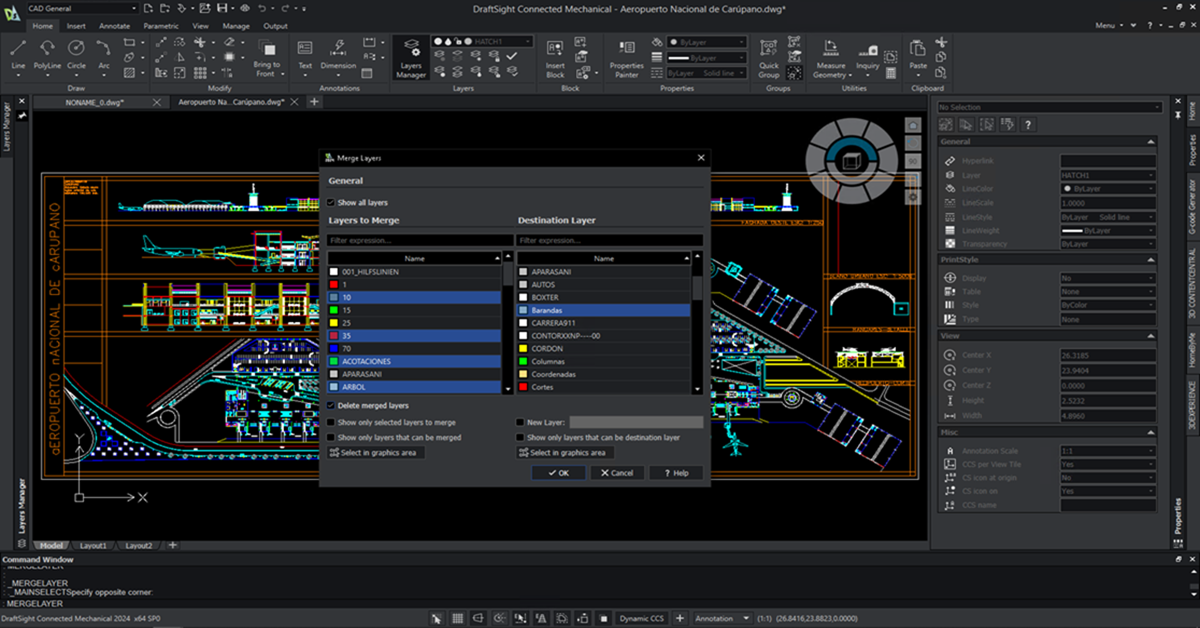Click Select in graphics area under Layers to Merge
Image resolution: width=1200 pixels, height=628 pixels.
coord(375,452)
